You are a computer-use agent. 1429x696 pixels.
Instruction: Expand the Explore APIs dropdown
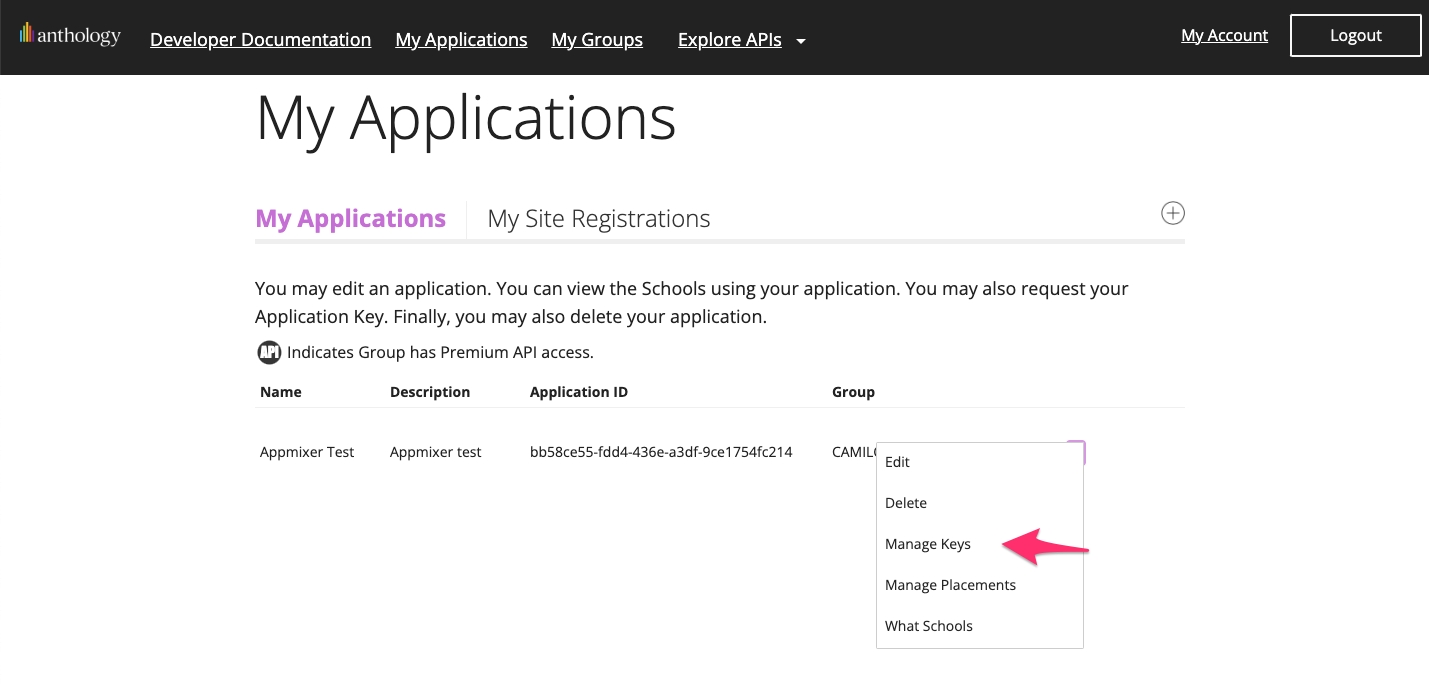click(741, 40)
